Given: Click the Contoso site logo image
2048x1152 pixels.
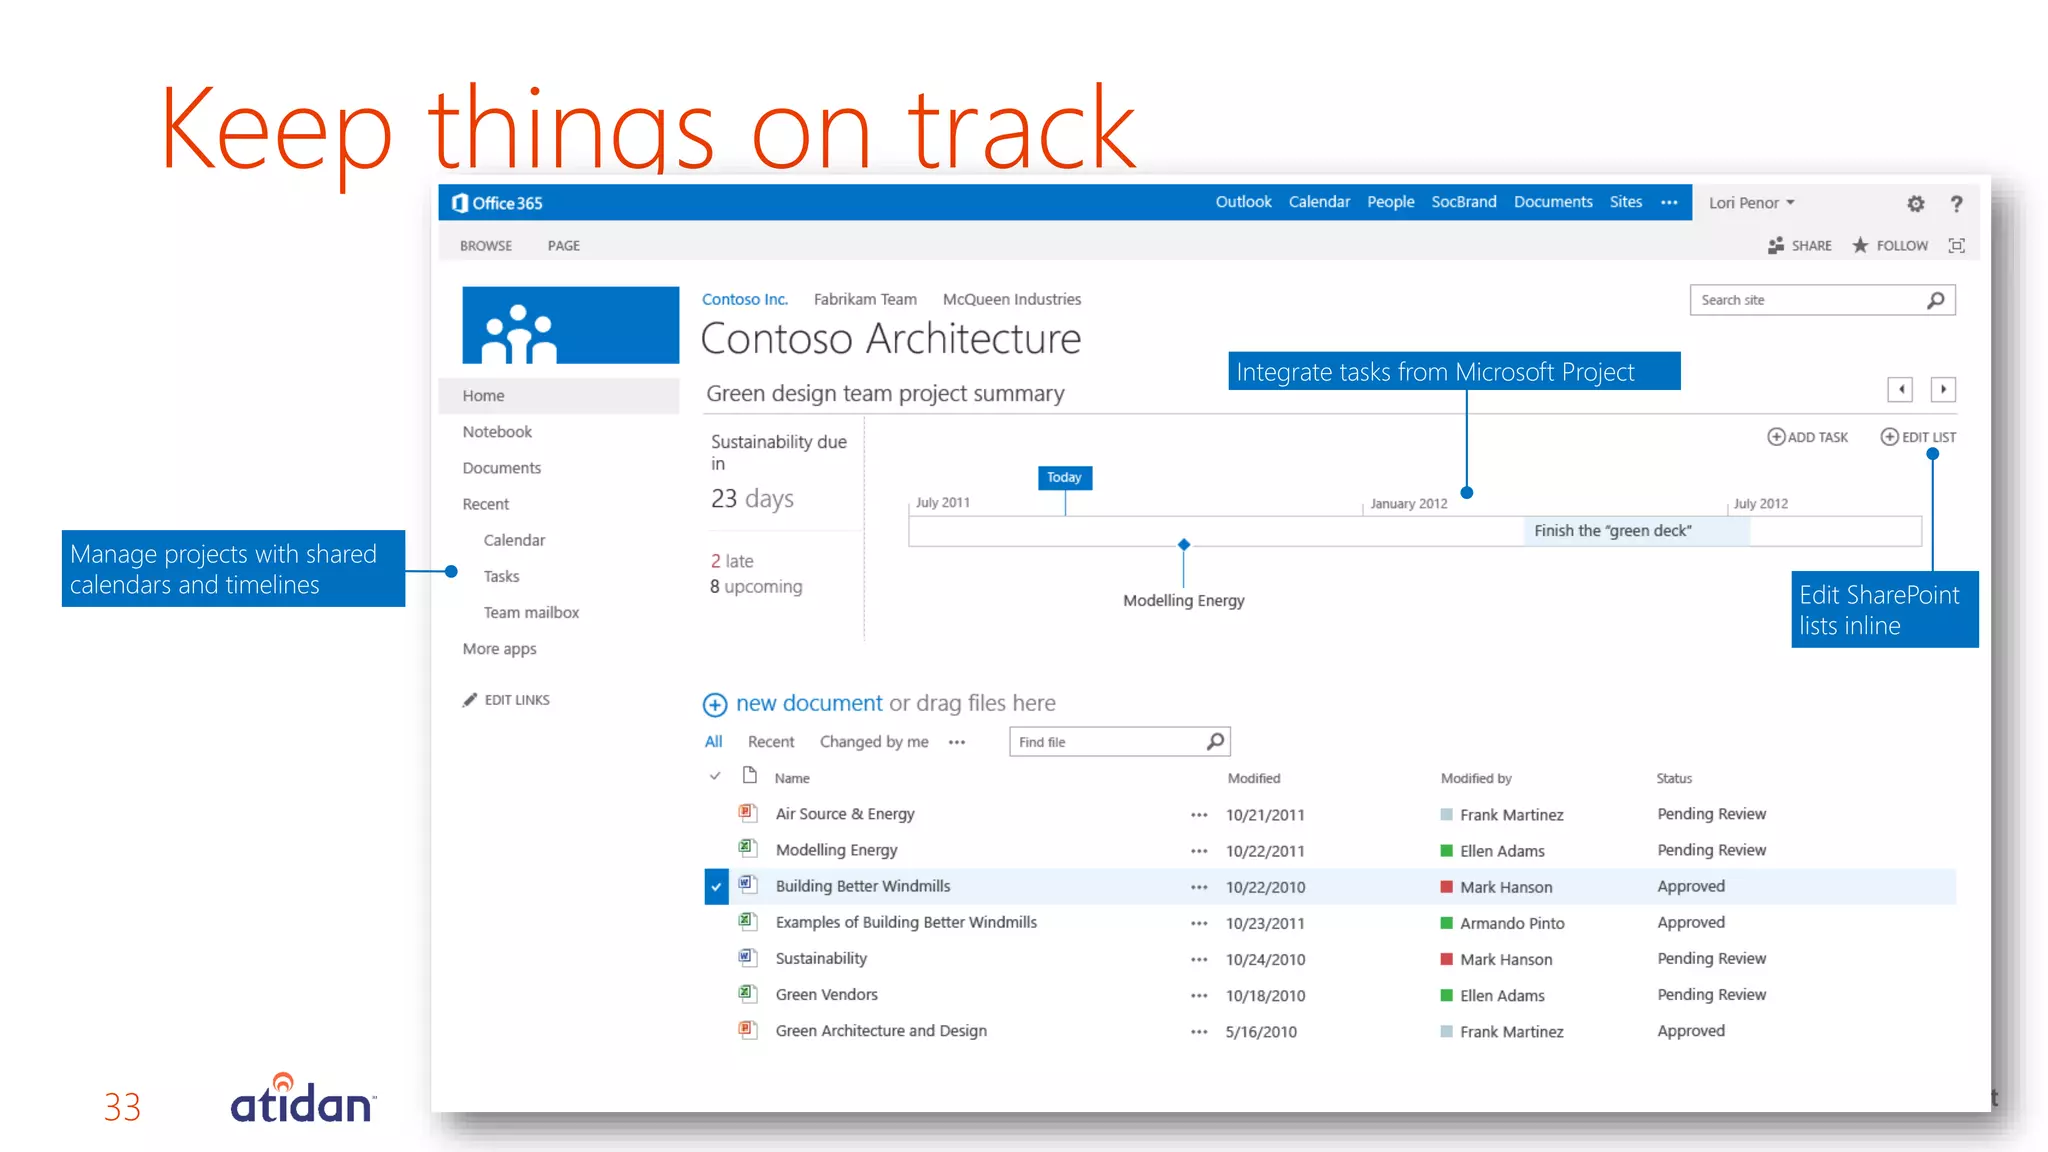Looking at the screenshot, I should 570,325.
